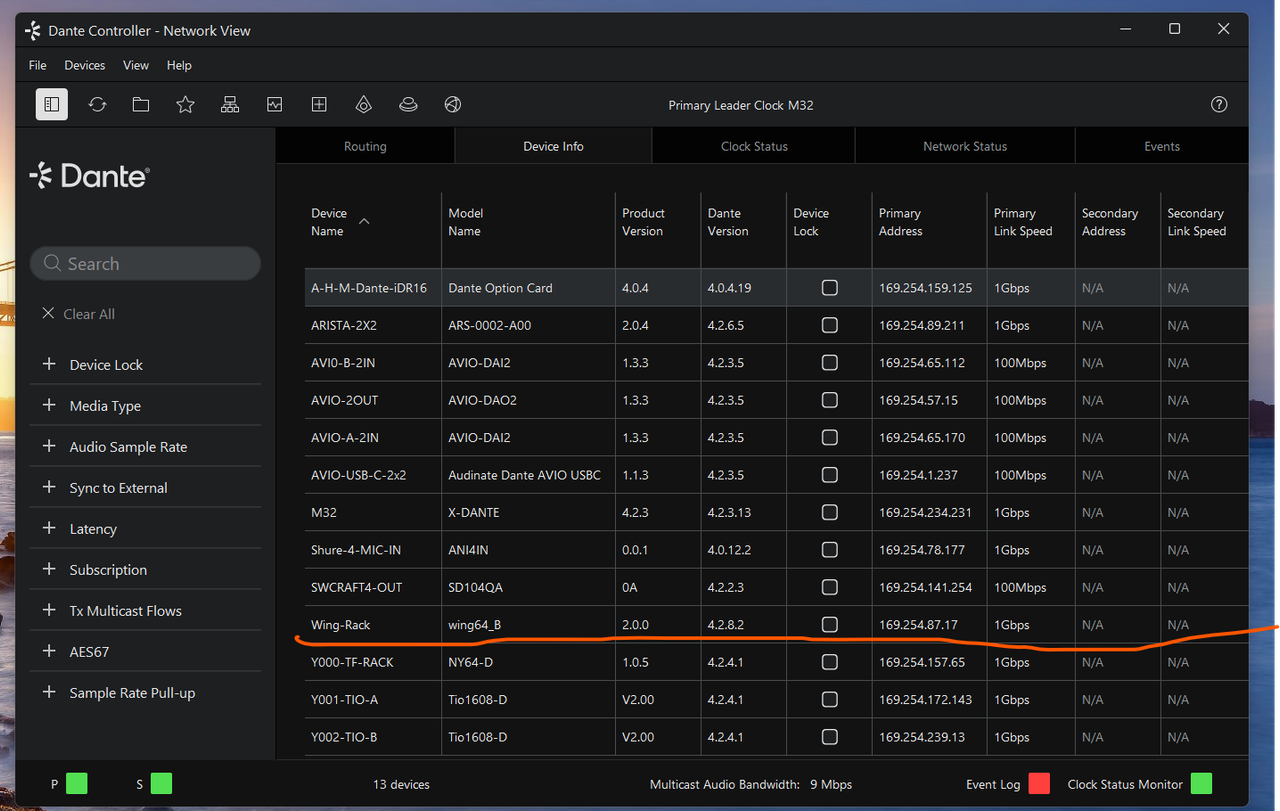
Task: Enable device lock for M32
Action: (829, 512)
